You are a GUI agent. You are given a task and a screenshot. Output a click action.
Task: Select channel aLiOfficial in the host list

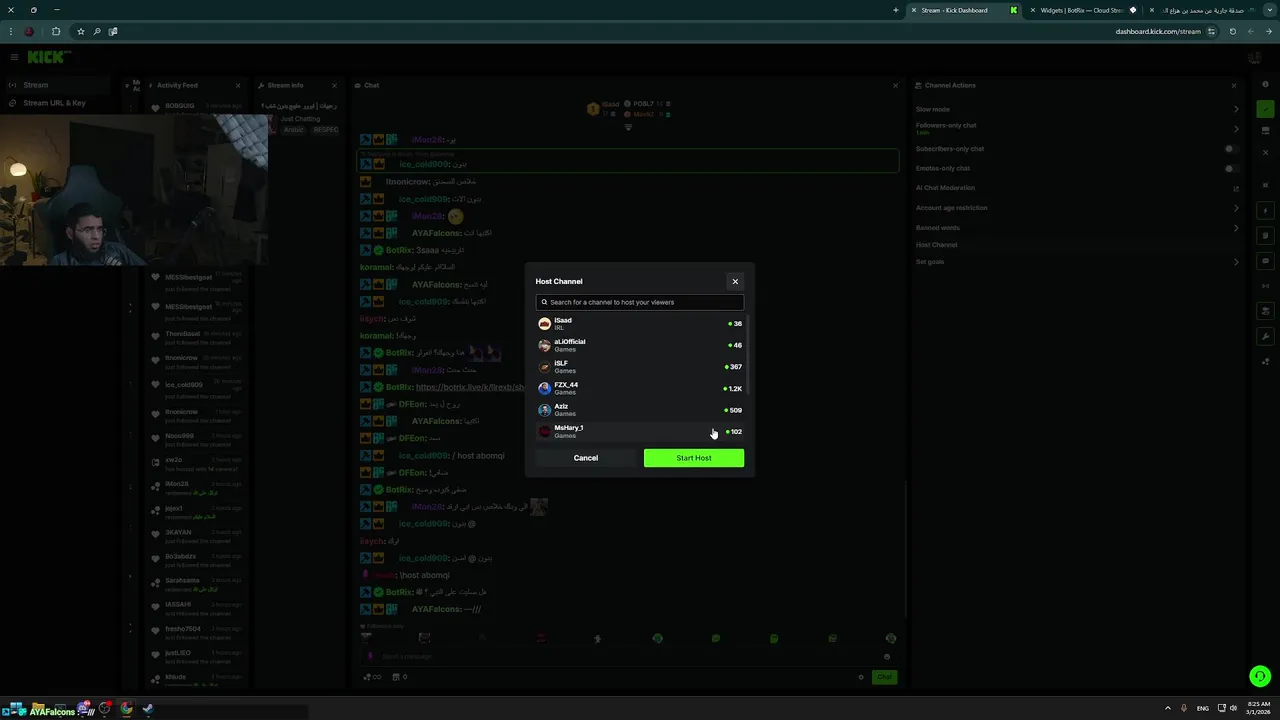tap(640, 345)
